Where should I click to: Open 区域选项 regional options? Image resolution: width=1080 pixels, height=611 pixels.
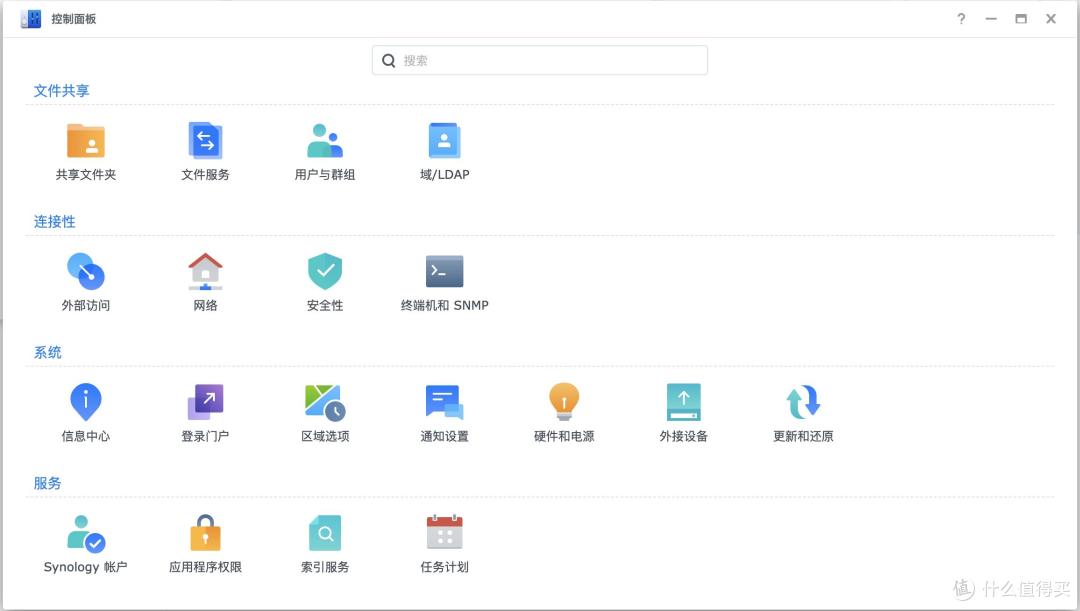(324, 402)
